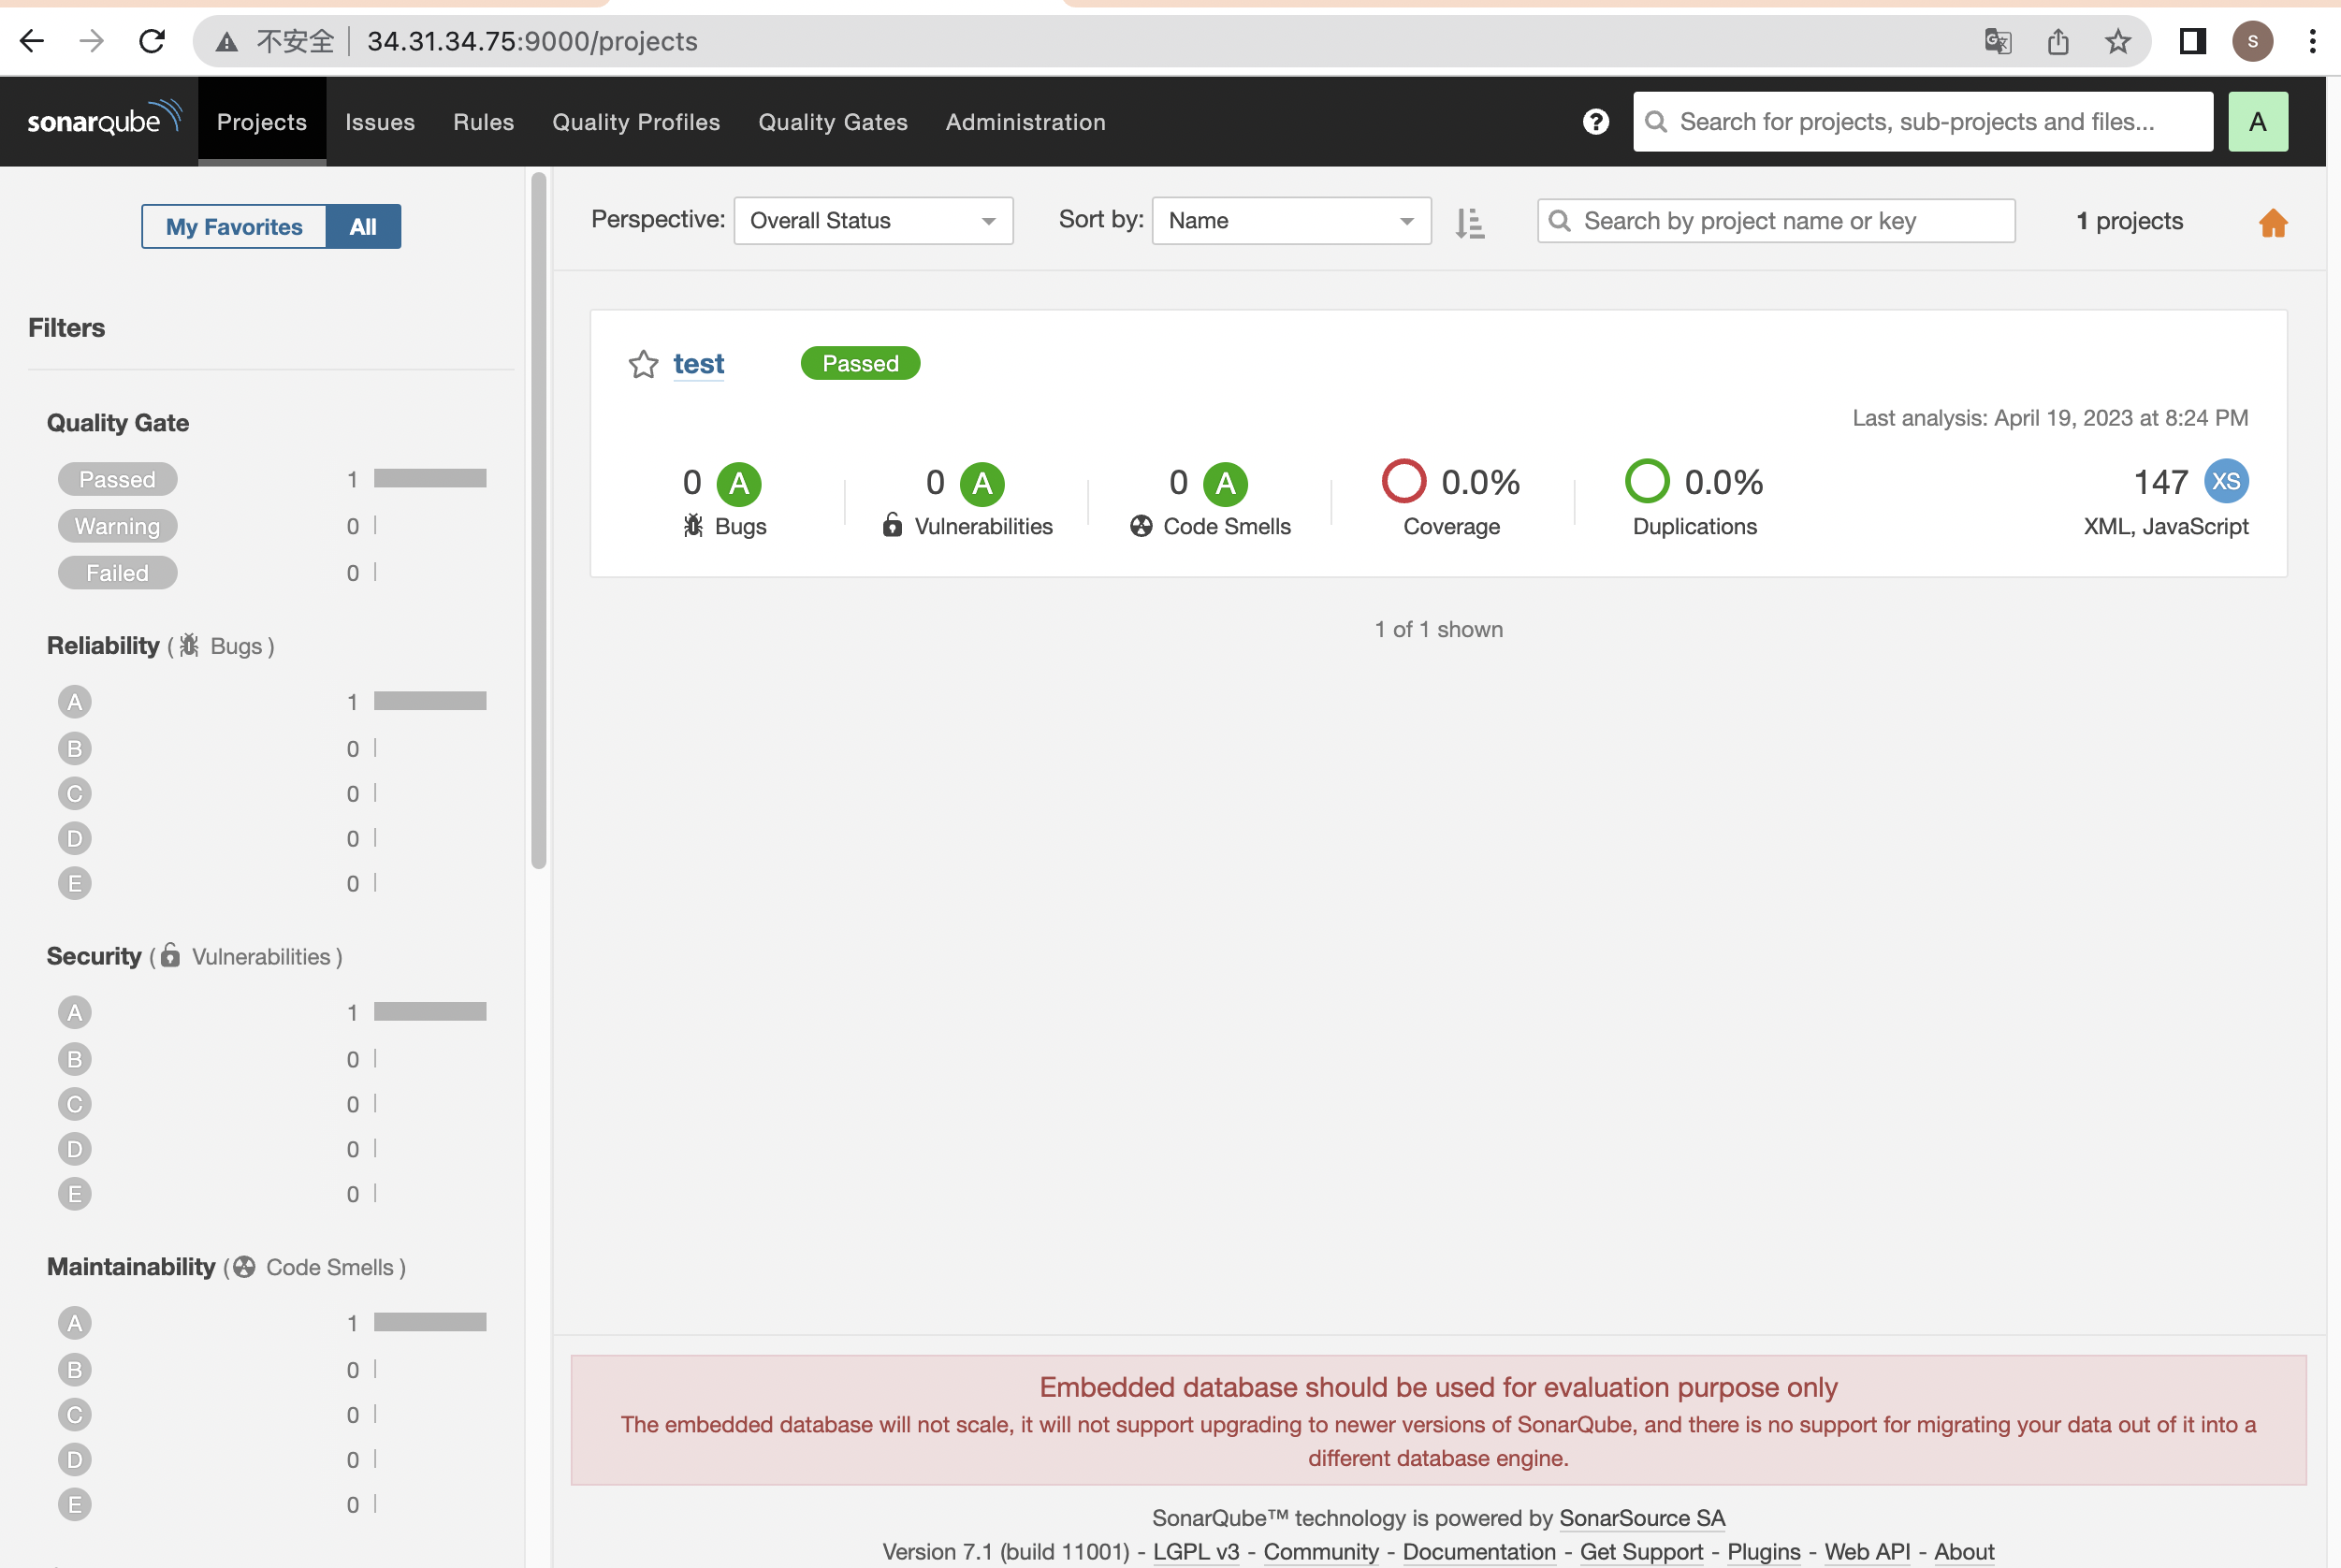Switch to the Issues tab

point(379,121)
